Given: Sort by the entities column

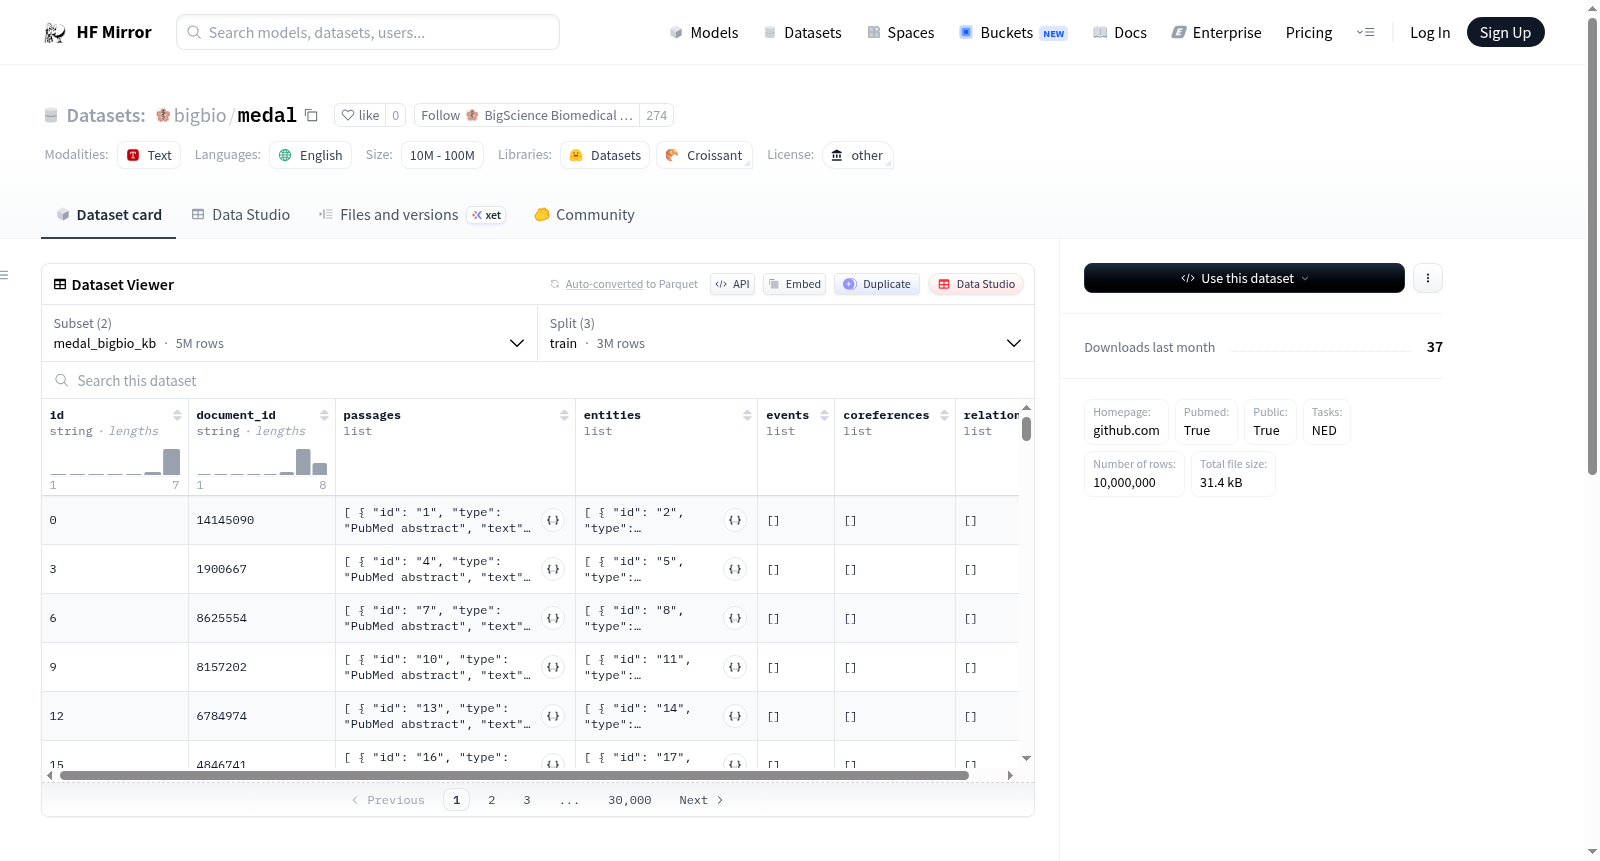Looking at the screenshot, I should 747,415.
